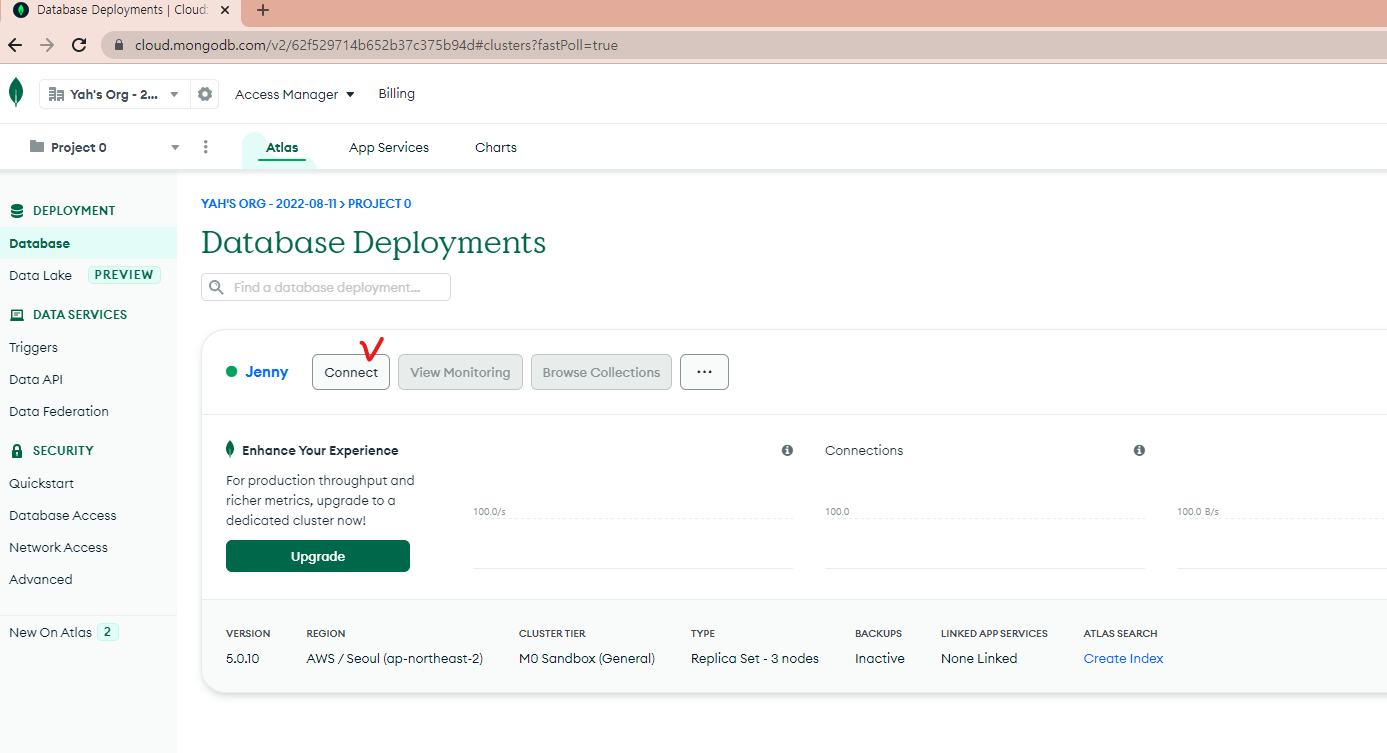
Task: Switch to the App Services tab
Action: (389, 147)
